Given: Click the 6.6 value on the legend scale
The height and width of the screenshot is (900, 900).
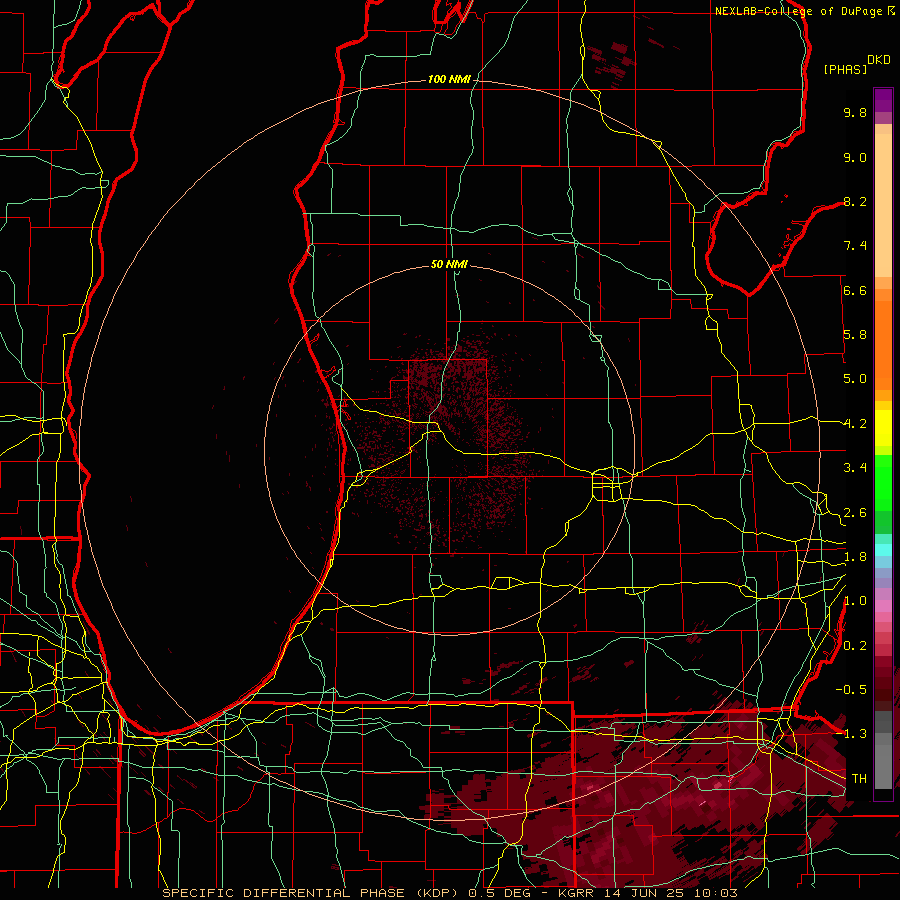Looking at the screenshot, I should pyautogui.click(x=855, y=290).
